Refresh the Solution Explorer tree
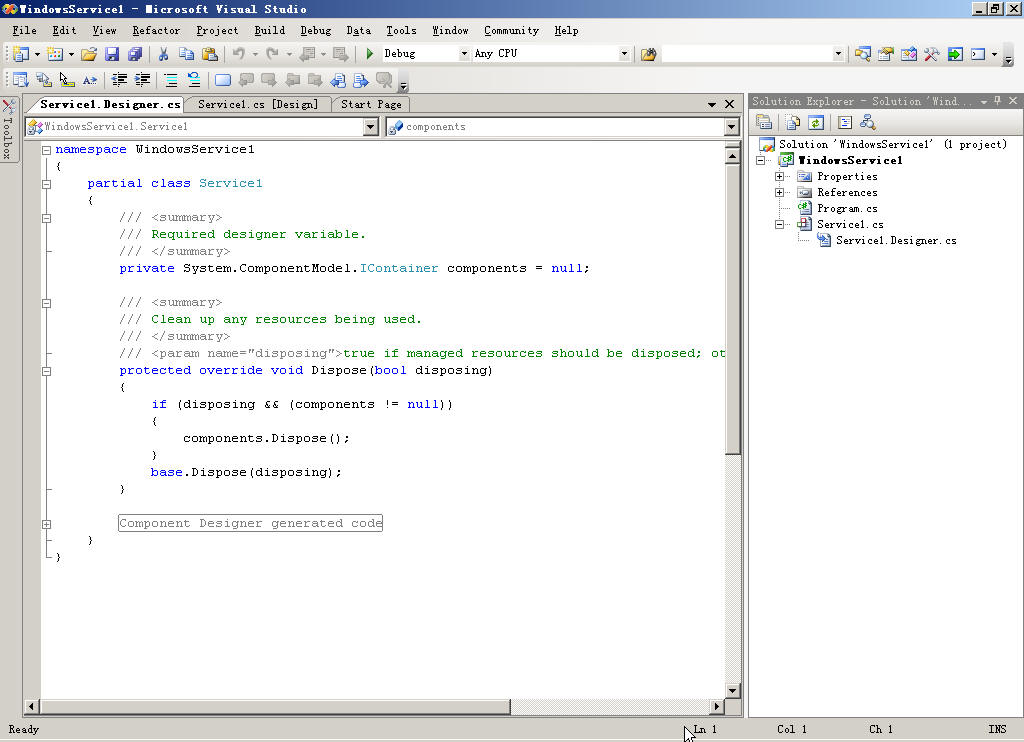 [816, 122]
